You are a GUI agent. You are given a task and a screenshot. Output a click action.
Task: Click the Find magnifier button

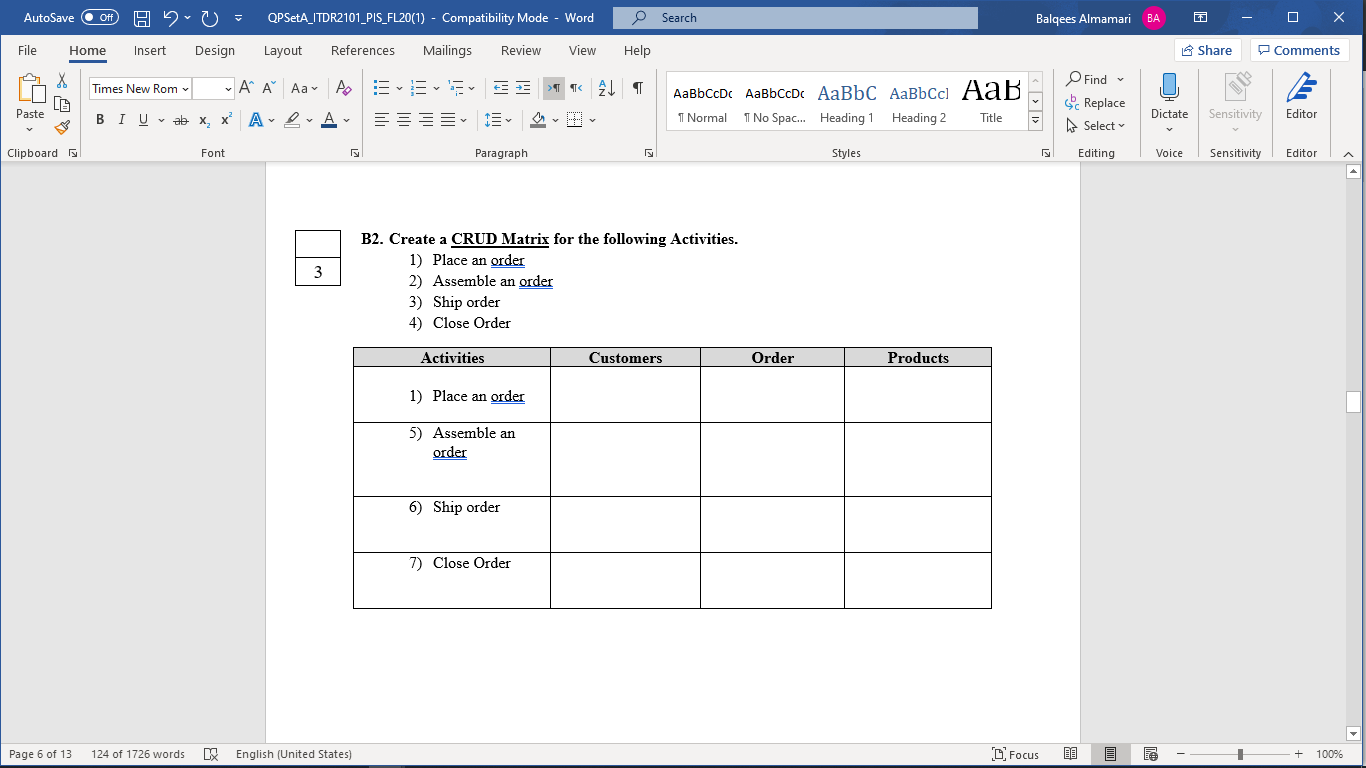click(x=1088, y=79)
